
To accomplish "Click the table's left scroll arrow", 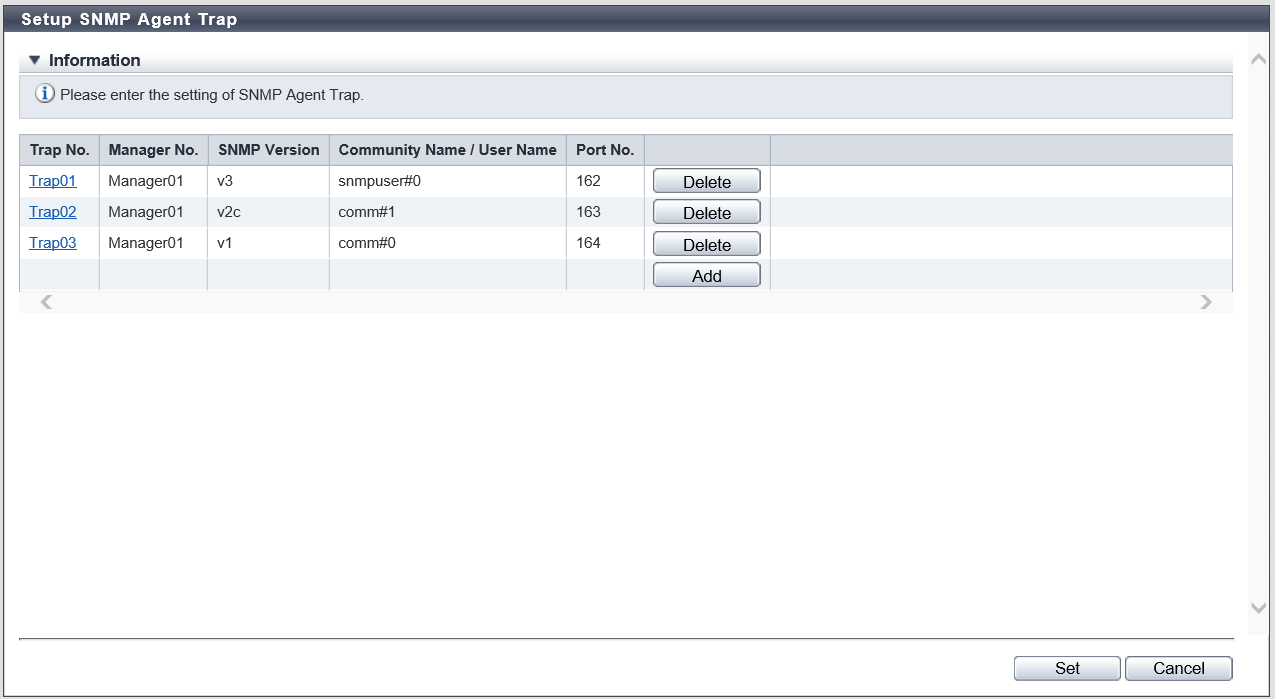I will click(46, 302).
